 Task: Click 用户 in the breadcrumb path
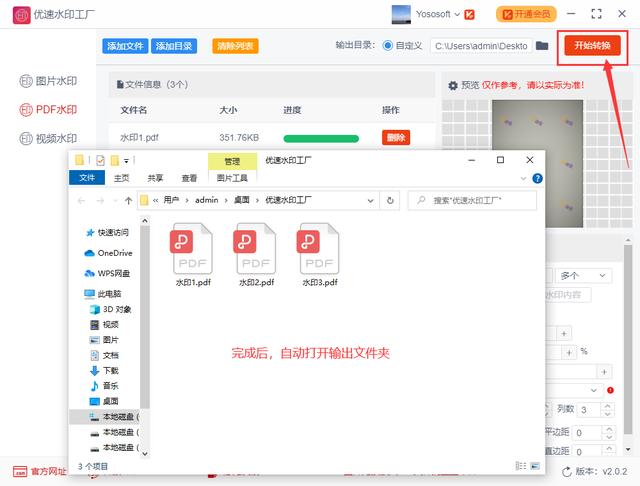point(171,200)
